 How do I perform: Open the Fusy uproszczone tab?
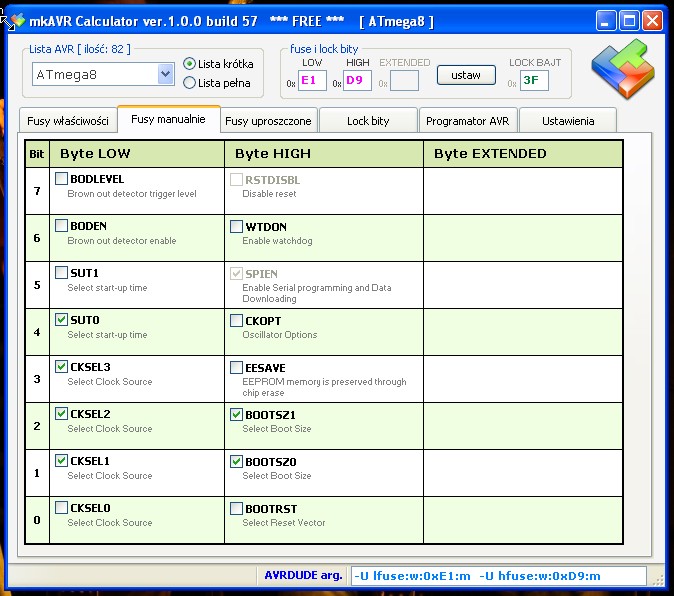[x=269, y=121]
